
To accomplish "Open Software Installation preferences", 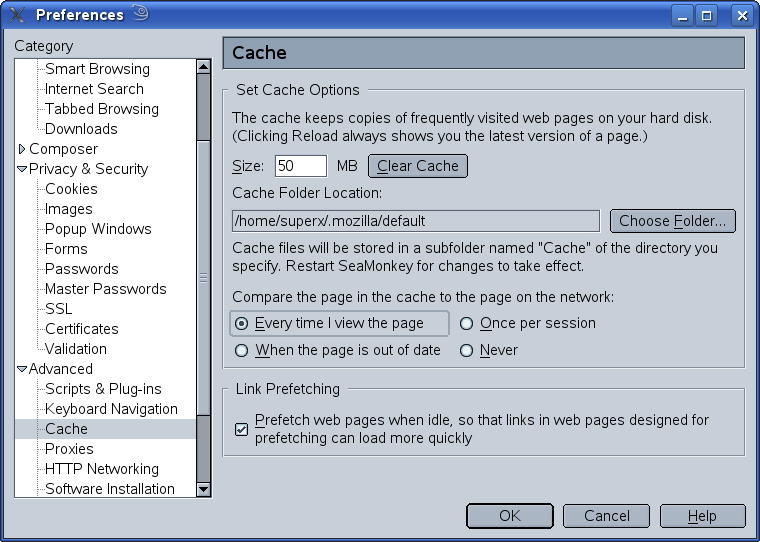I will tap(110, 489).
